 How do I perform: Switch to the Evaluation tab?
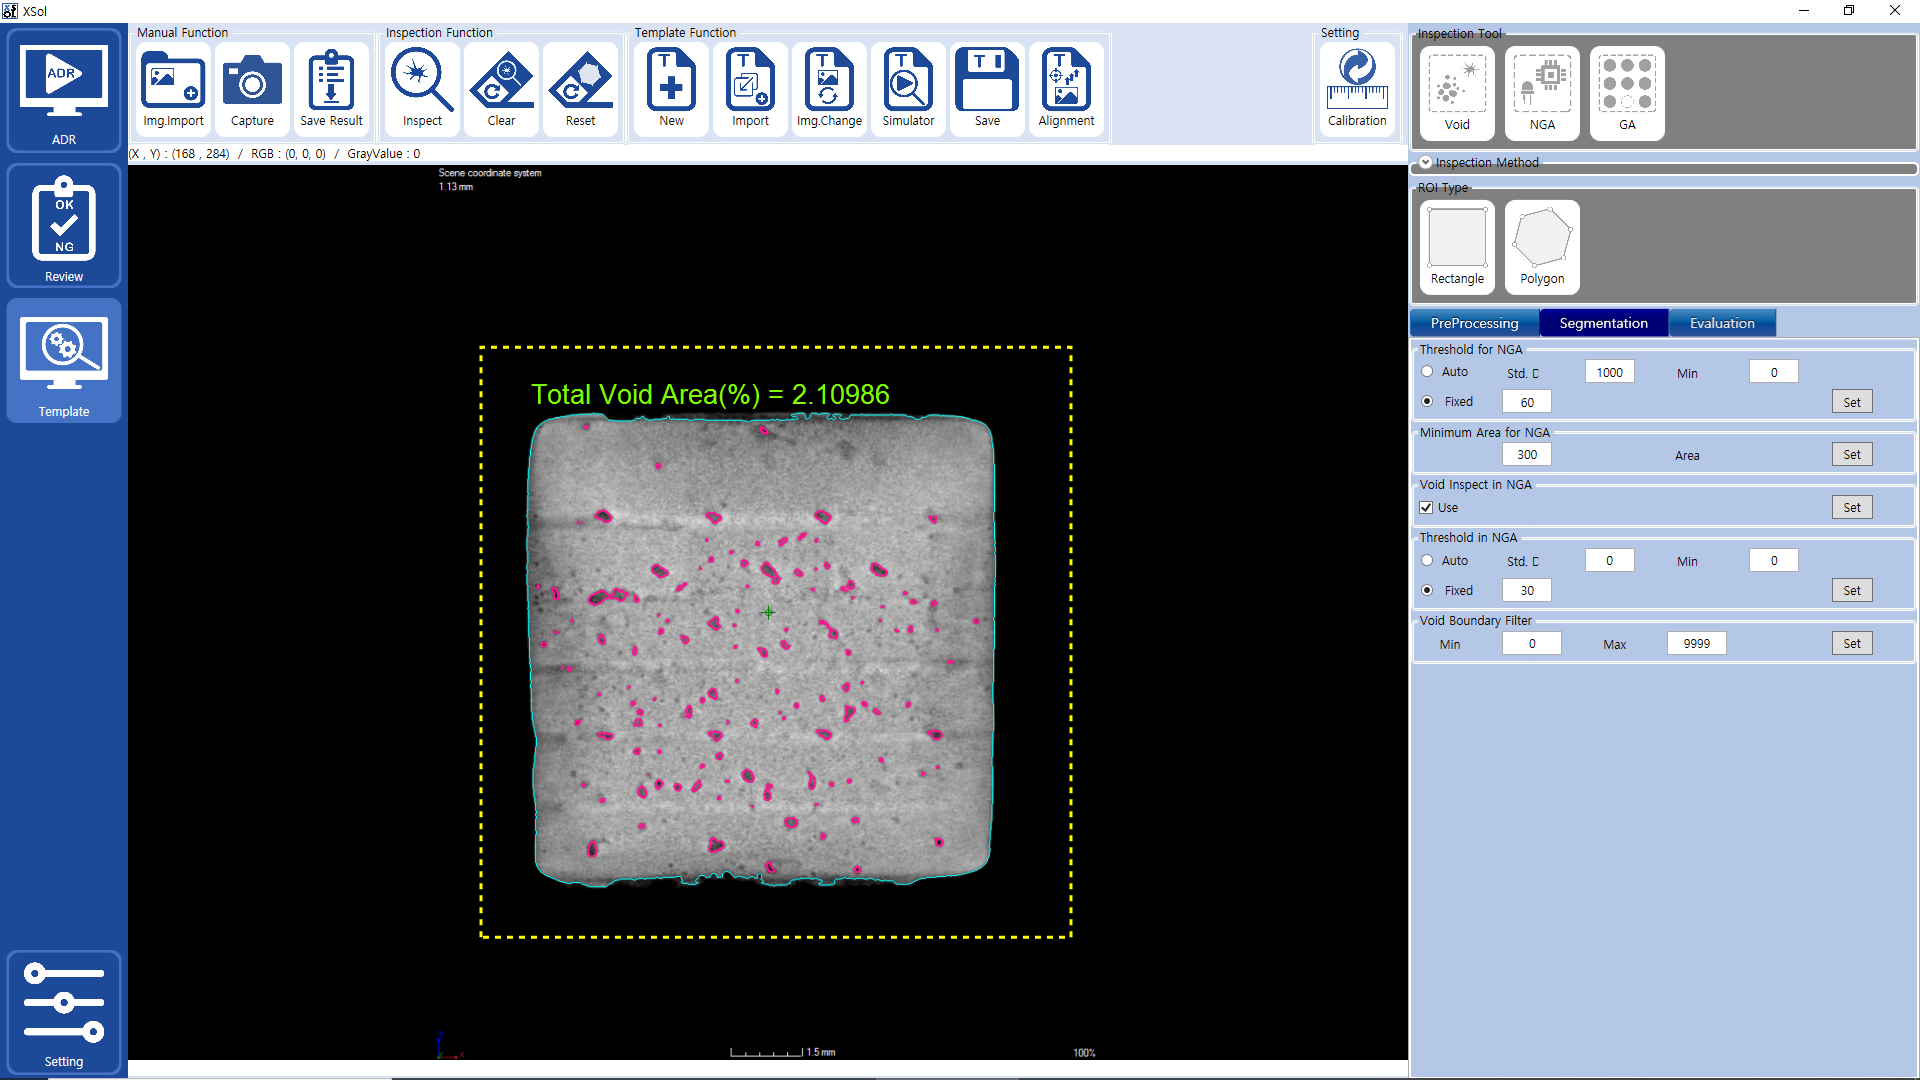point(1722,323)
